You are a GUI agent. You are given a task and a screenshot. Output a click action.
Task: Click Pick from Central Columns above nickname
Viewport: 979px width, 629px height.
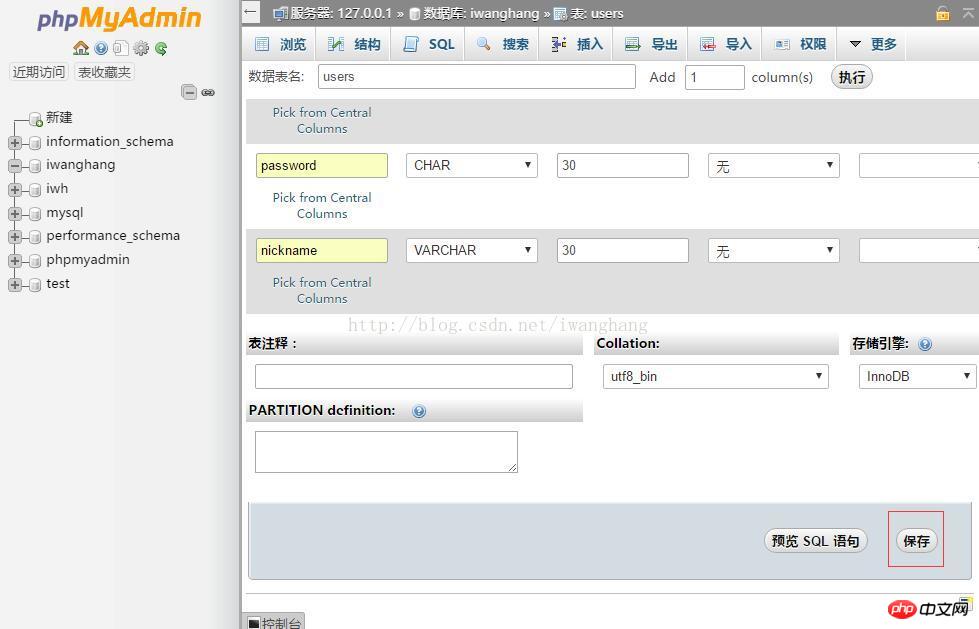click(x=322, y=206)
